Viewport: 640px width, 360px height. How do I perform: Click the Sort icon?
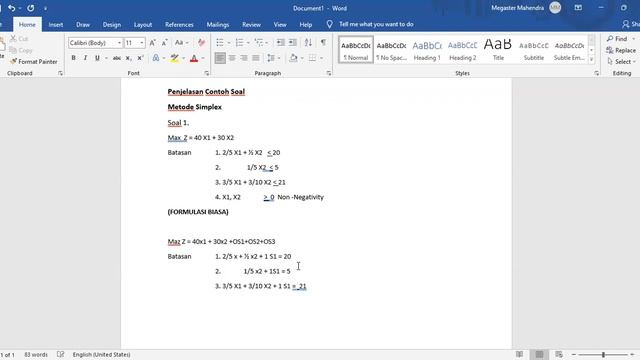(x=308, y=42)
